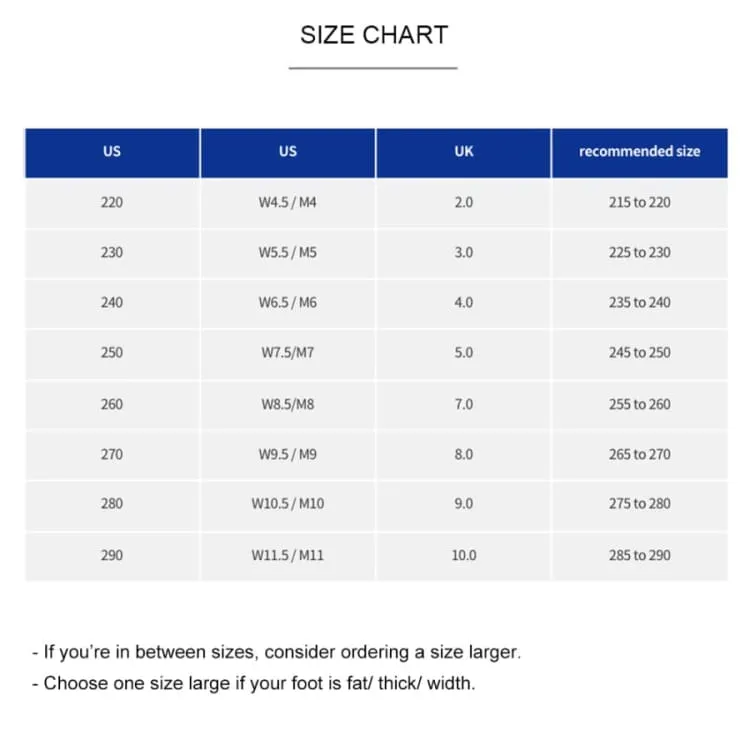Screen dimensions: 750x750
Task: Click the W6.5 / M6 cell
Action: tap(287, 303)
